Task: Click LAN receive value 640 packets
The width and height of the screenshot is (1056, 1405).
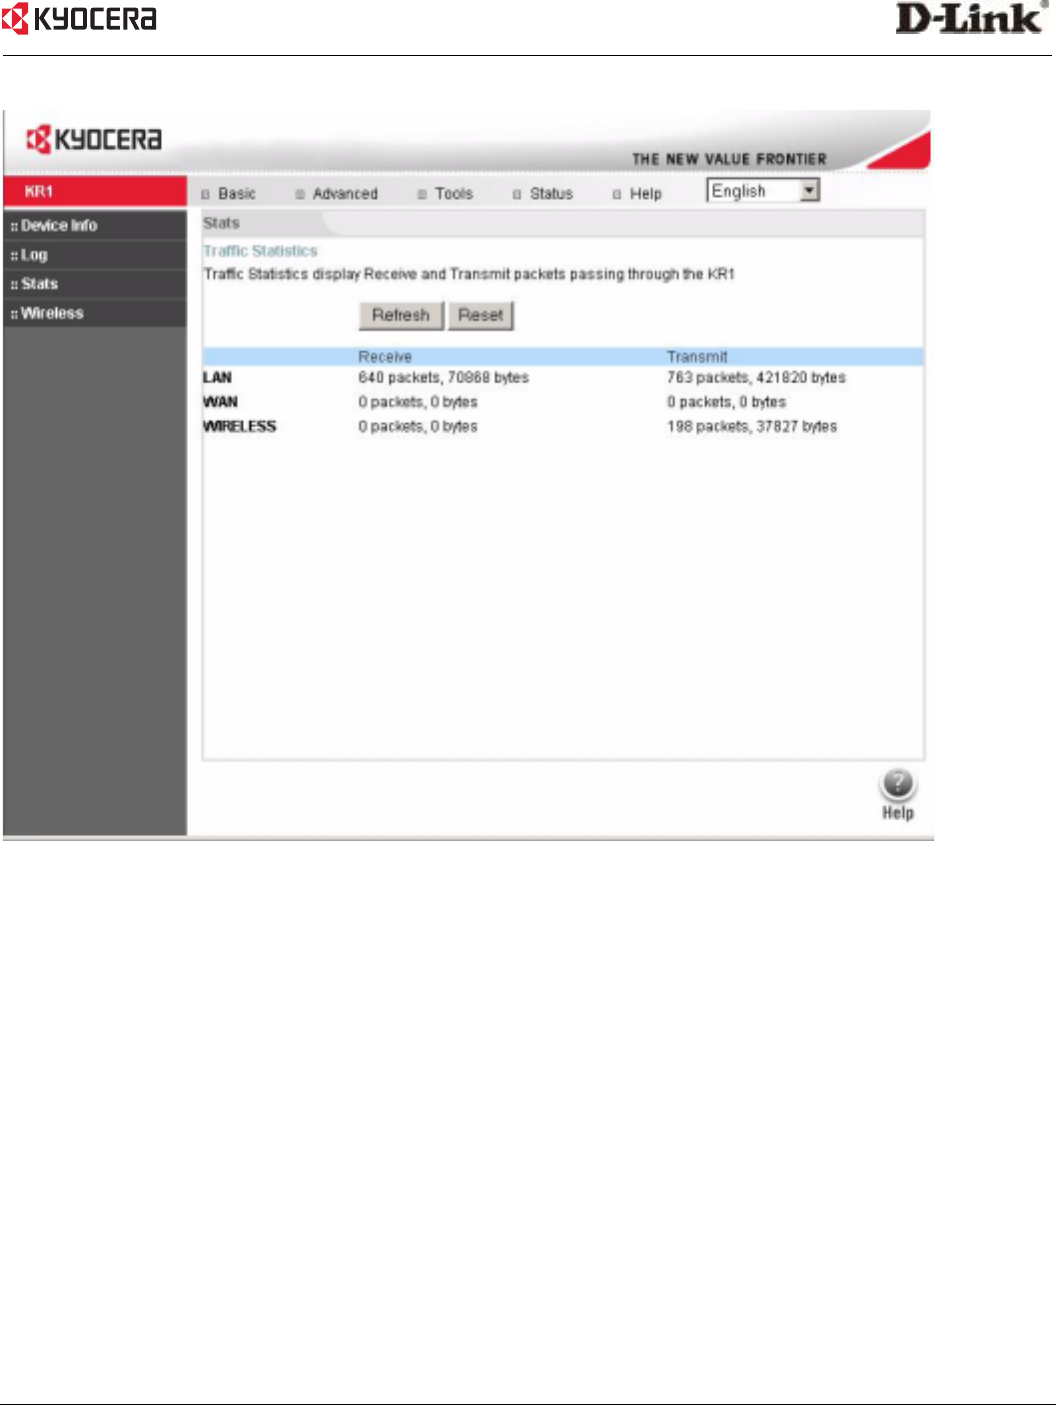Action: 443,378
